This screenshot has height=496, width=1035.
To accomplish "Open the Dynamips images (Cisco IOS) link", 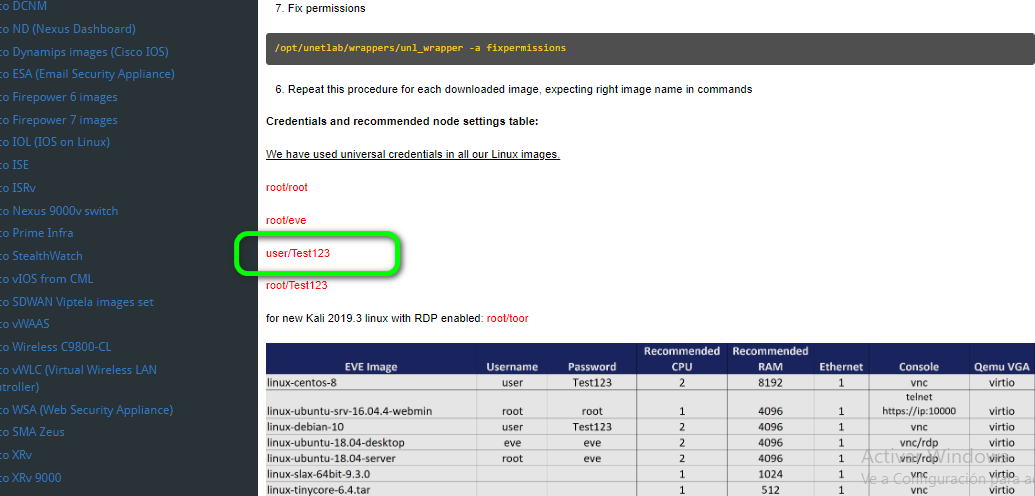I will pos(89,52).
